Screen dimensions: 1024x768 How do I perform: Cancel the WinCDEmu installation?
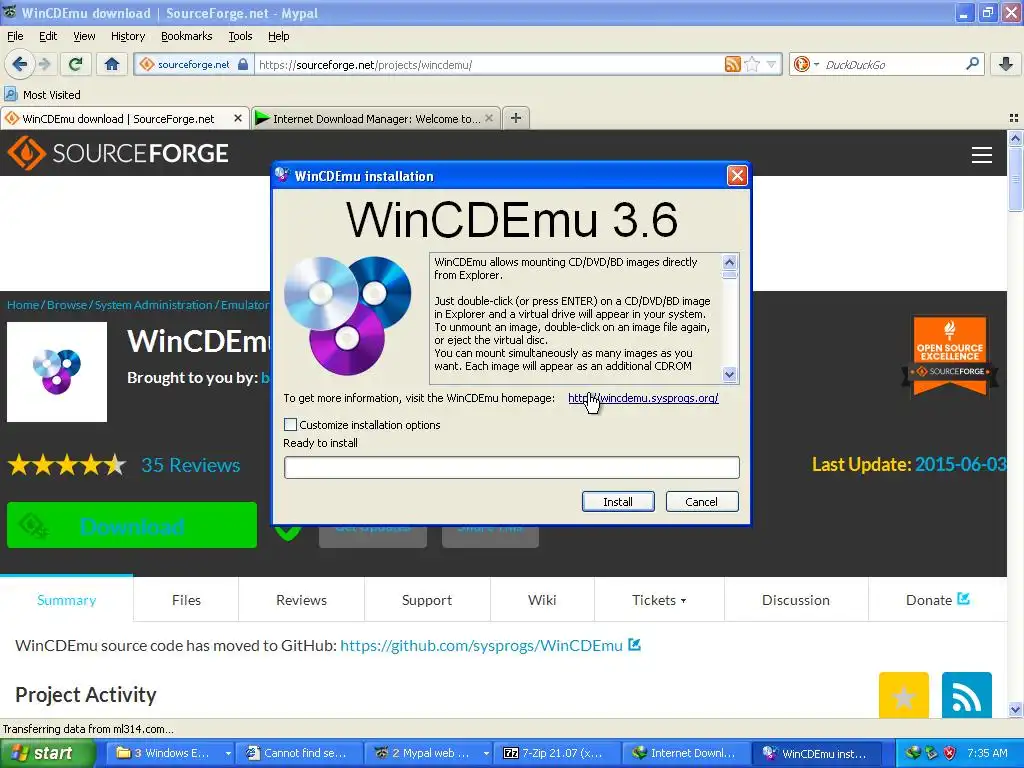pyautogui.click(x=701, y=502)
